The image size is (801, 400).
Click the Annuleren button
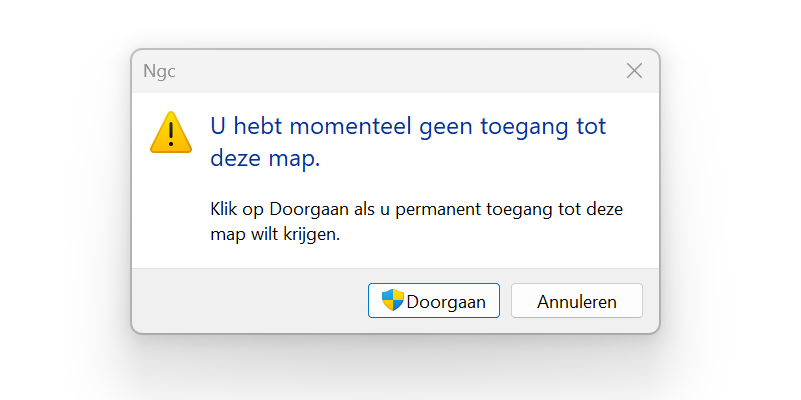pyautogui.click(x=577, y=300)
